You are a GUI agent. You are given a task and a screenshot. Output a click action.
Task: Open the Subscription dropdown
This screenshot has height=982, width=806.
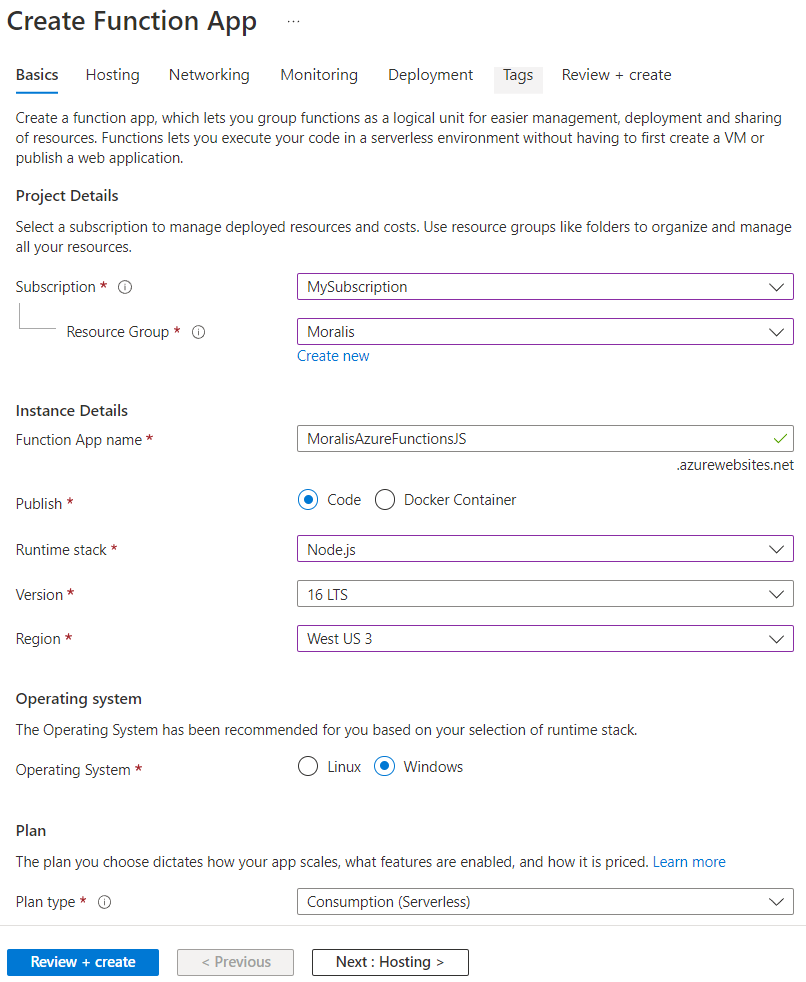[545, 287]
